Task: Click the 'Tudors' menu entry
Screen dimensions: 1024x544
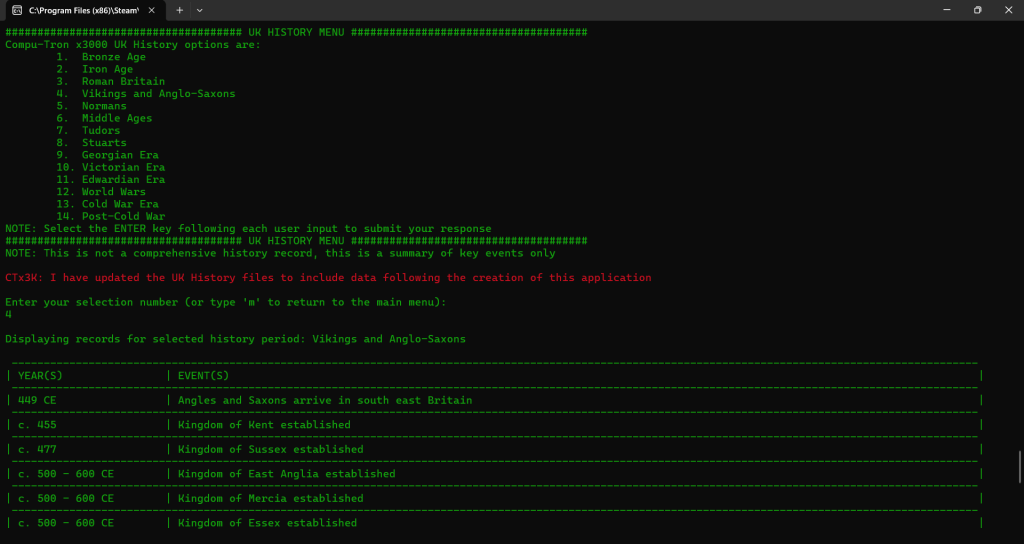Action: point(100,131)
